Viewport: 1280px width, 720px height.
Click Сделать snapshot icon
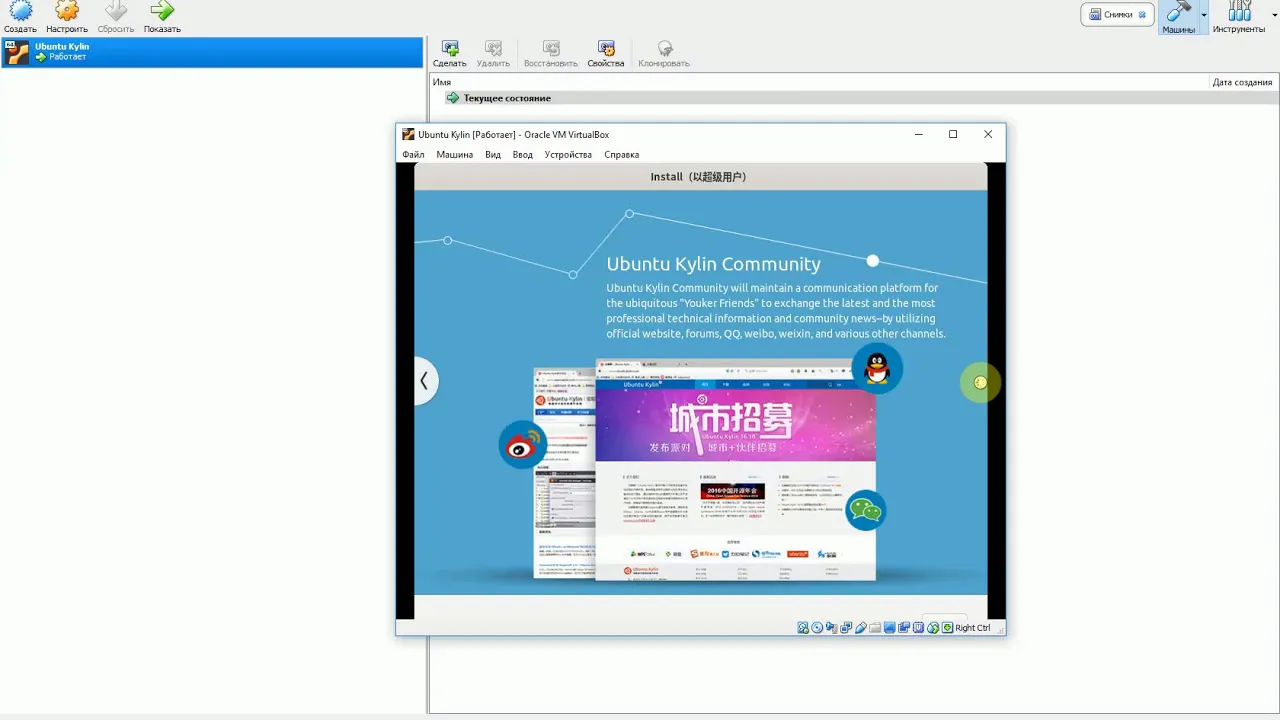click(x=450, y=48)
